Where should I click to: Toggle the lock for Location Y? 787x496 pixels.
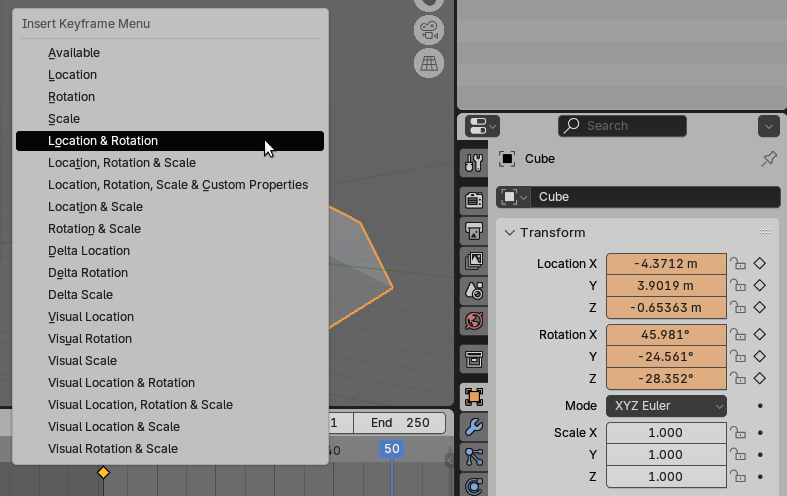pos(738,286)
